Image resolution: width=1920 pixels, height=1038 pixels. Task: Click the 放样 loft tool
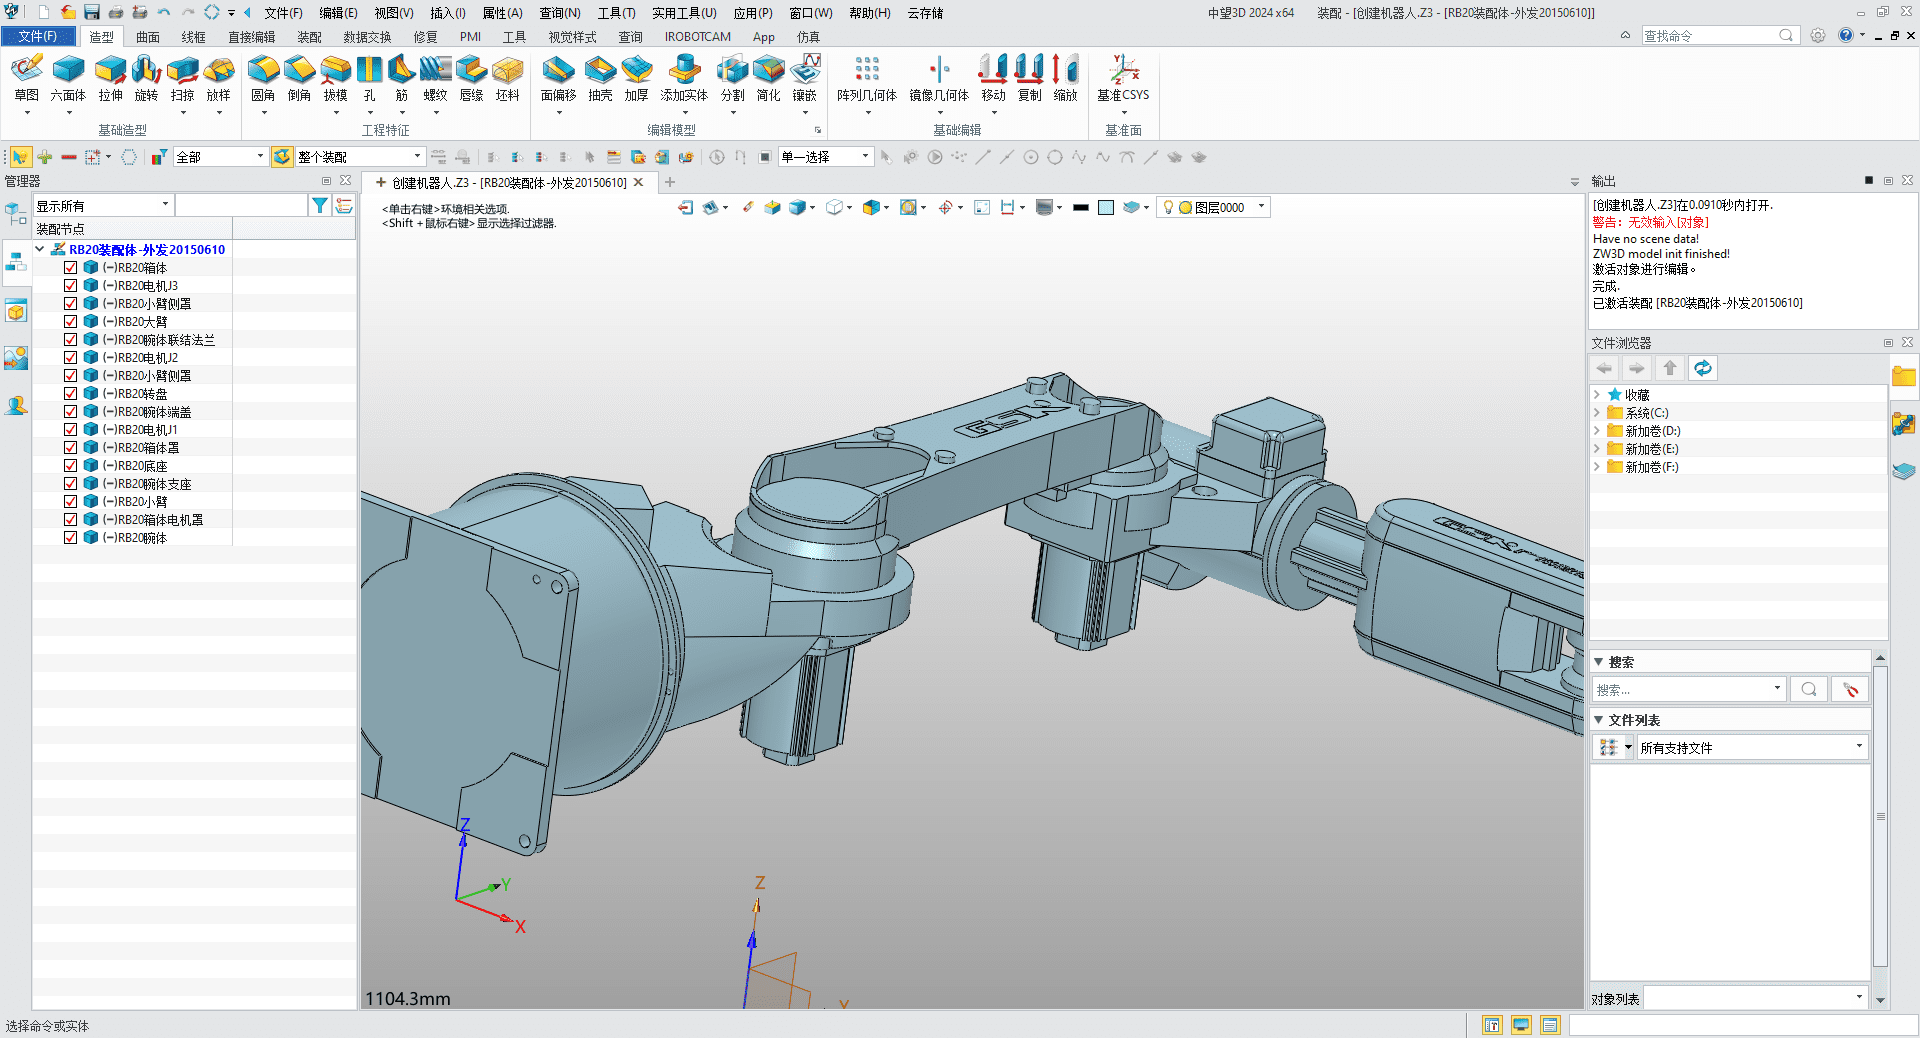(x=218, y=78)
